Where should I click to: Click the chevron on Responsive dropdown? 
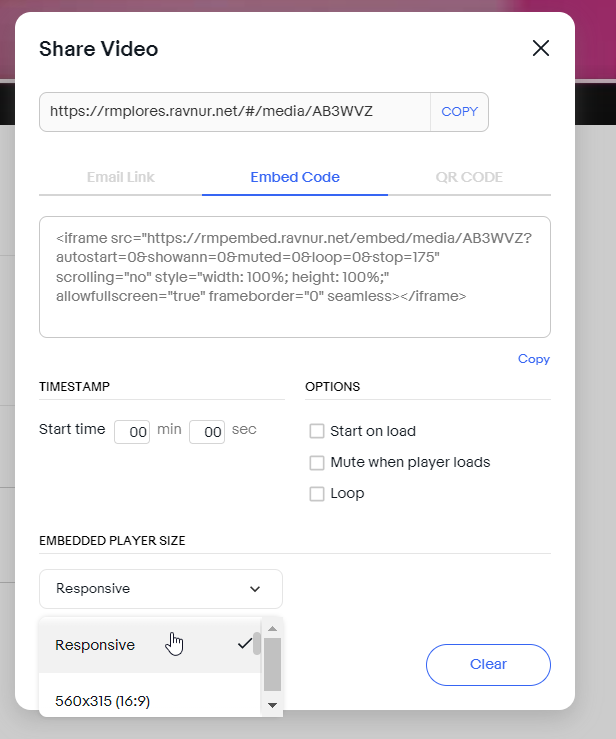[x=255, y=589]
